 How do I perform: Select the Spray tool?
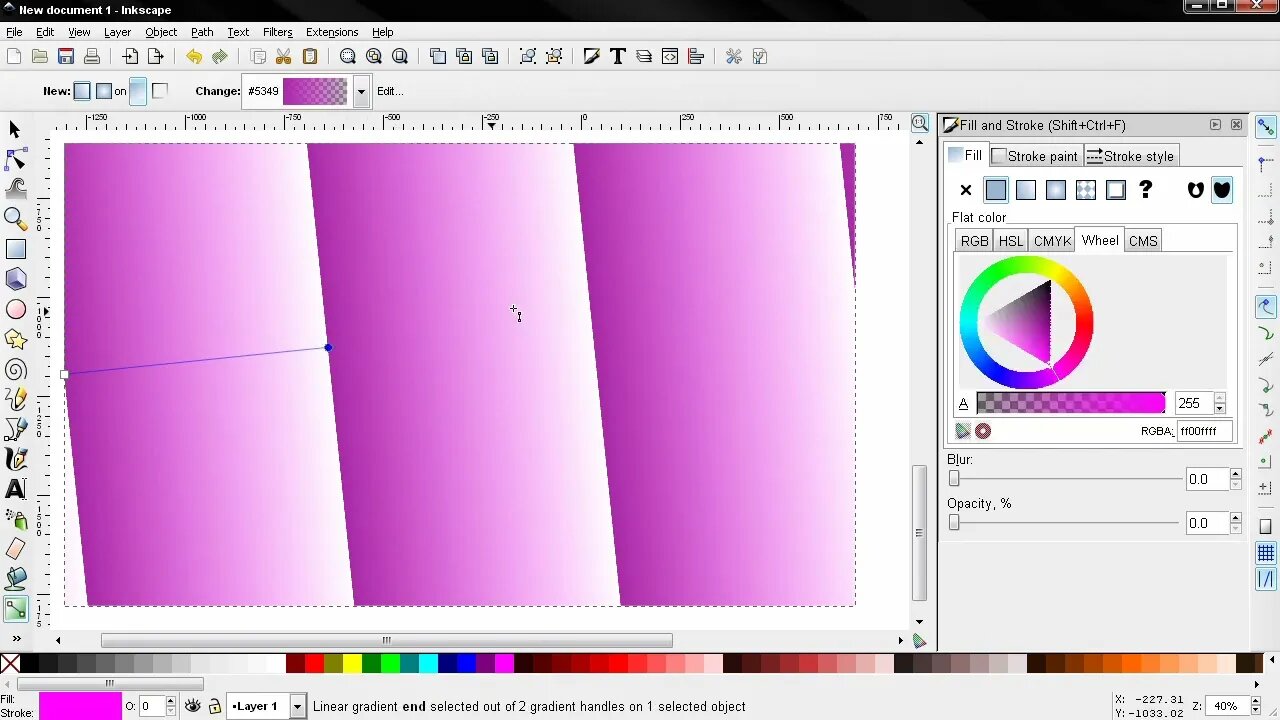[15, 520]
